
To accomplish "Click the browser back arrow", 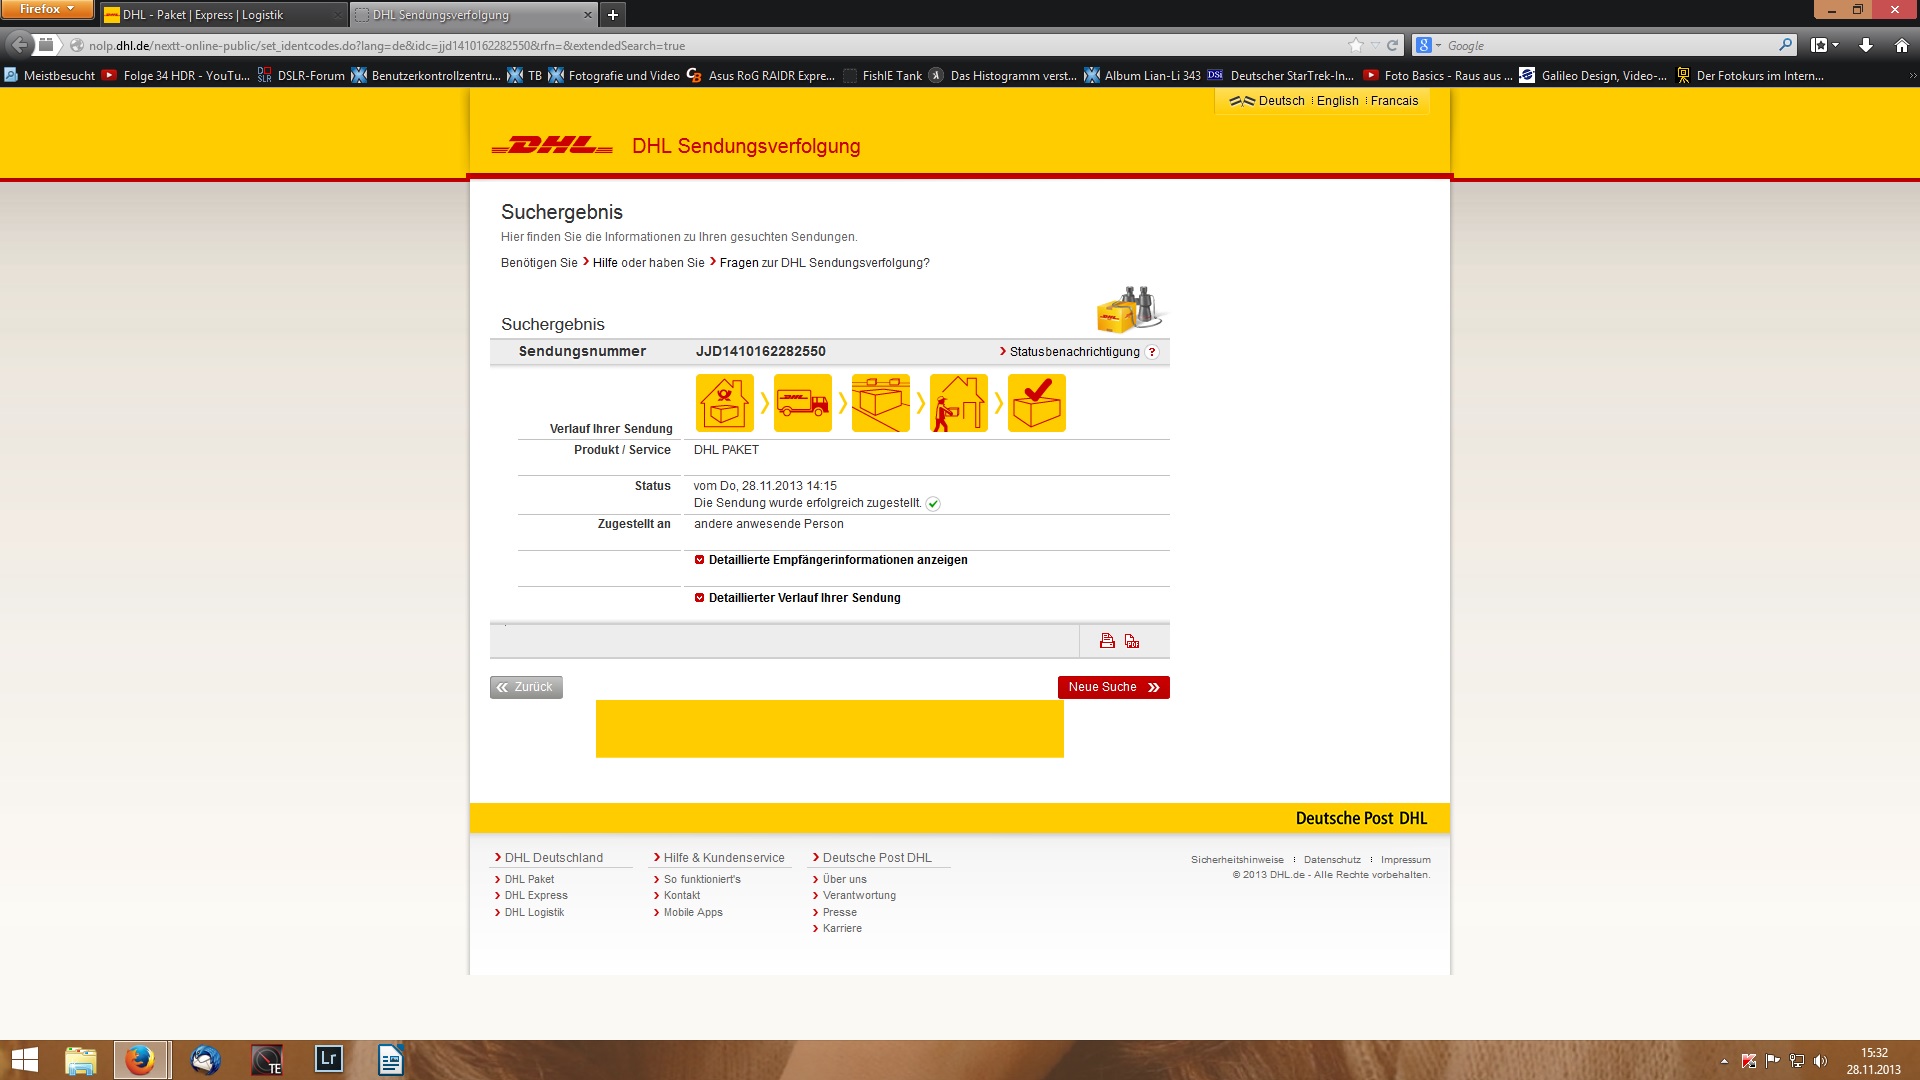I will point(19,45).
